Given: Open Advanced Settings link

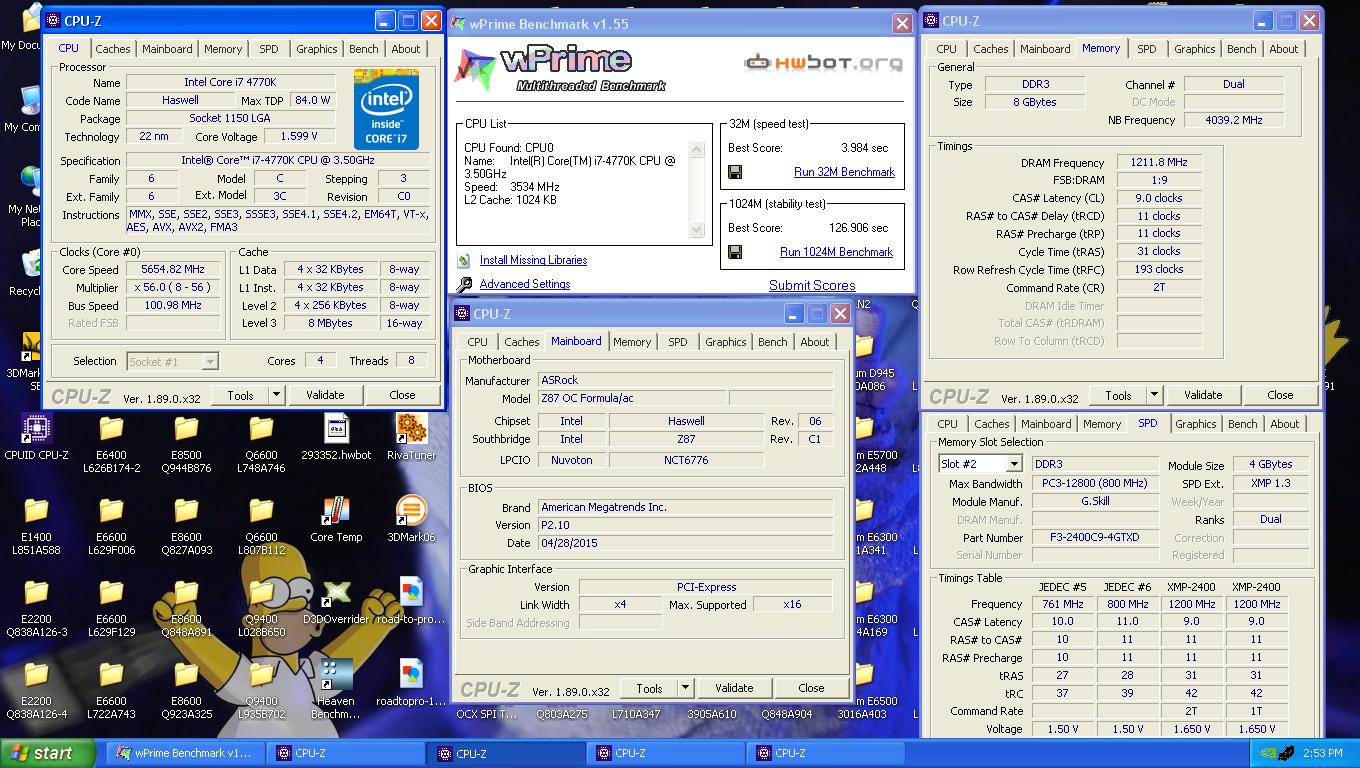Looking at the screenshot, I should [x=525, y=284].
